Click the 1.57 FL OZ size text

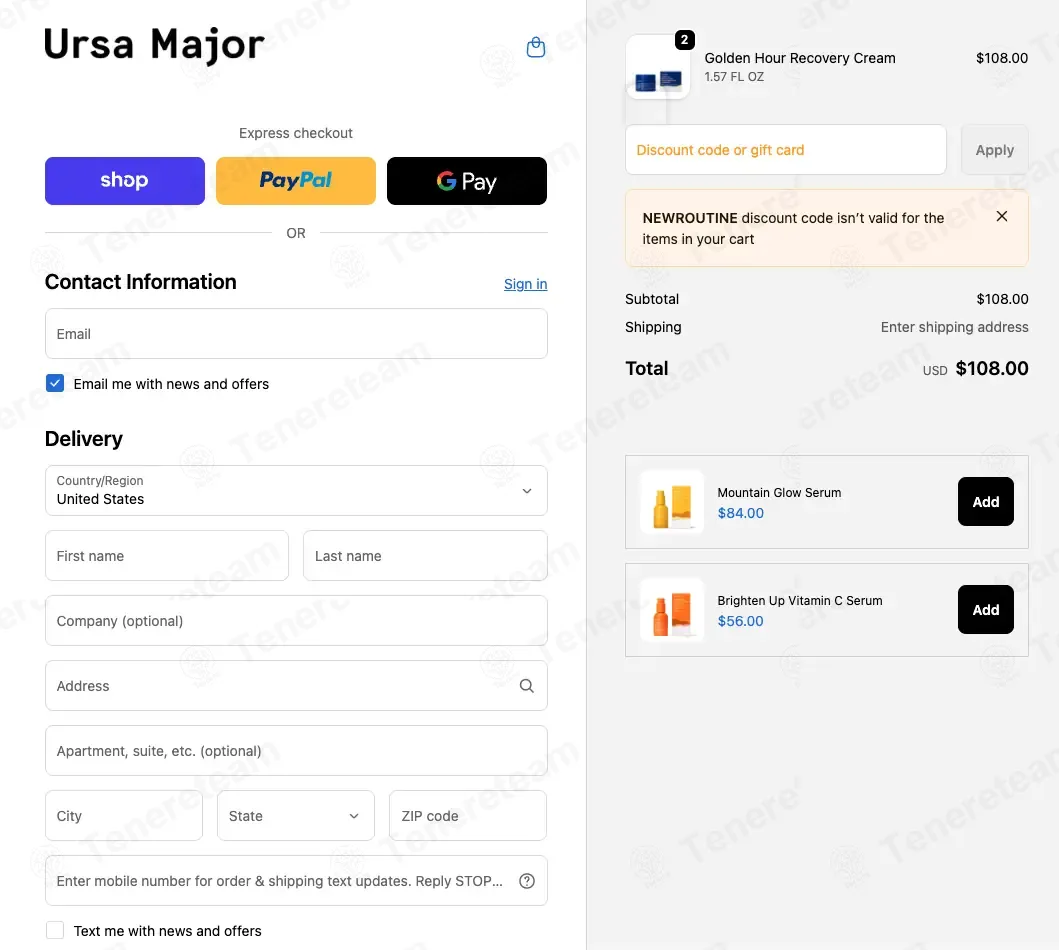click(x=734, y=77)
